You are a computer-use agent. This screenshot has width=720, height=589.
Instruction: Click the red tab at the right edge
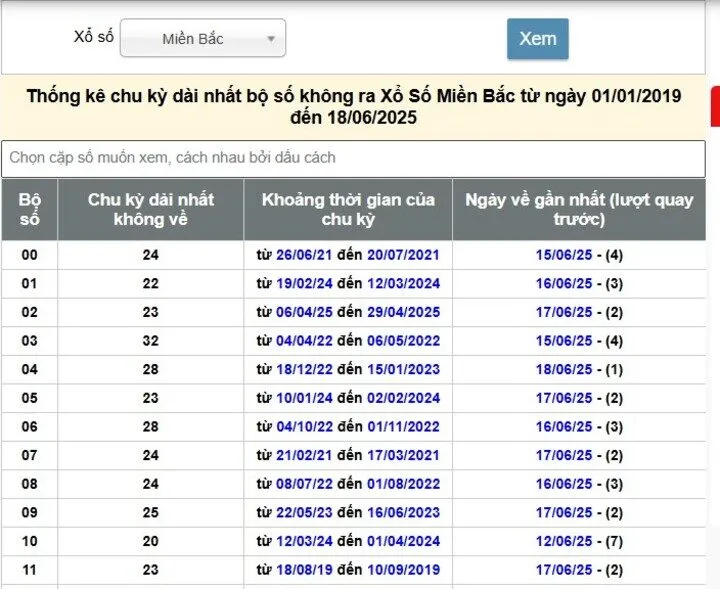[714, 106]
